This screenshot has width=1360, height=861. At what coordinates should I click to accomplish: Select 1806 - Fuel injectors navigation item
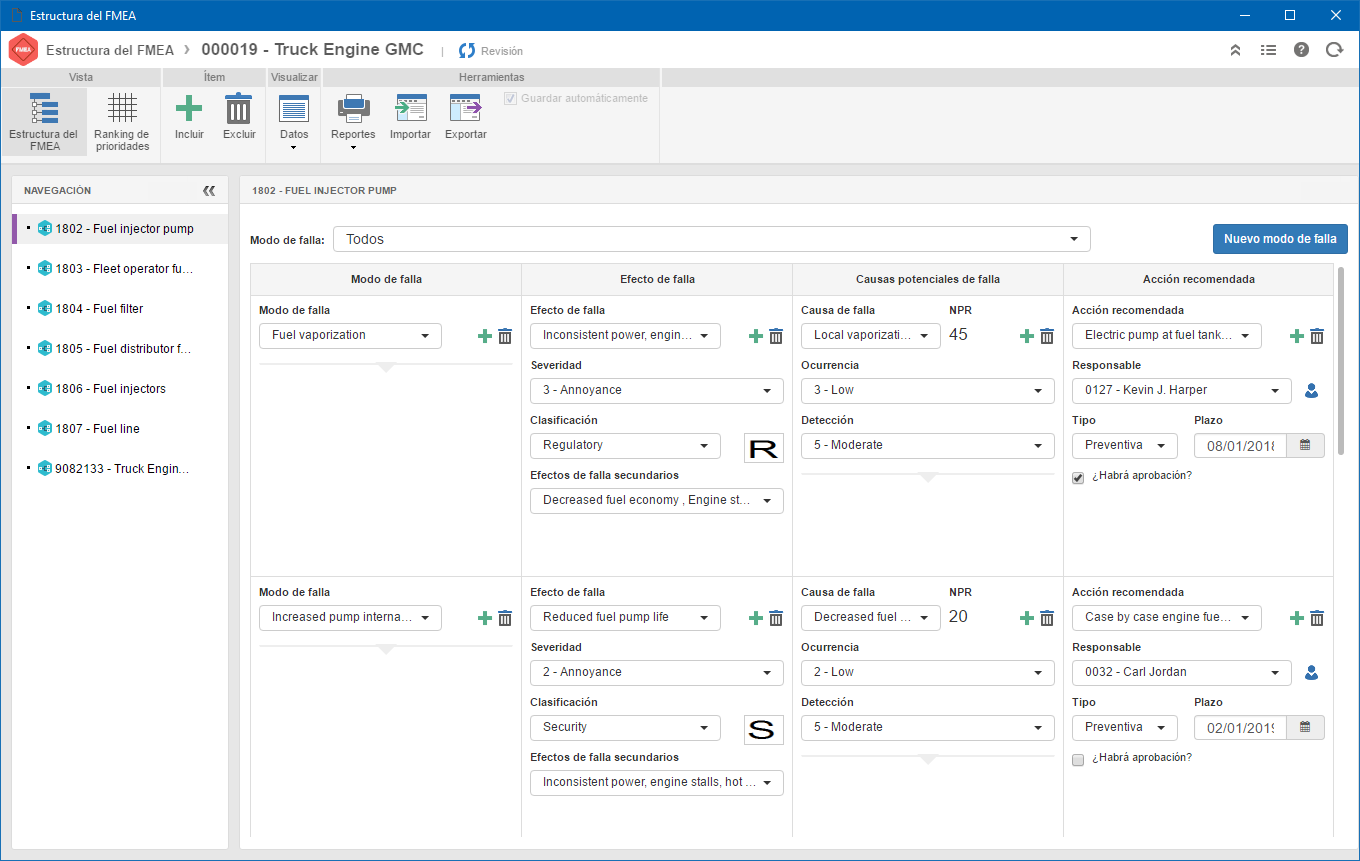pos(111,389)
